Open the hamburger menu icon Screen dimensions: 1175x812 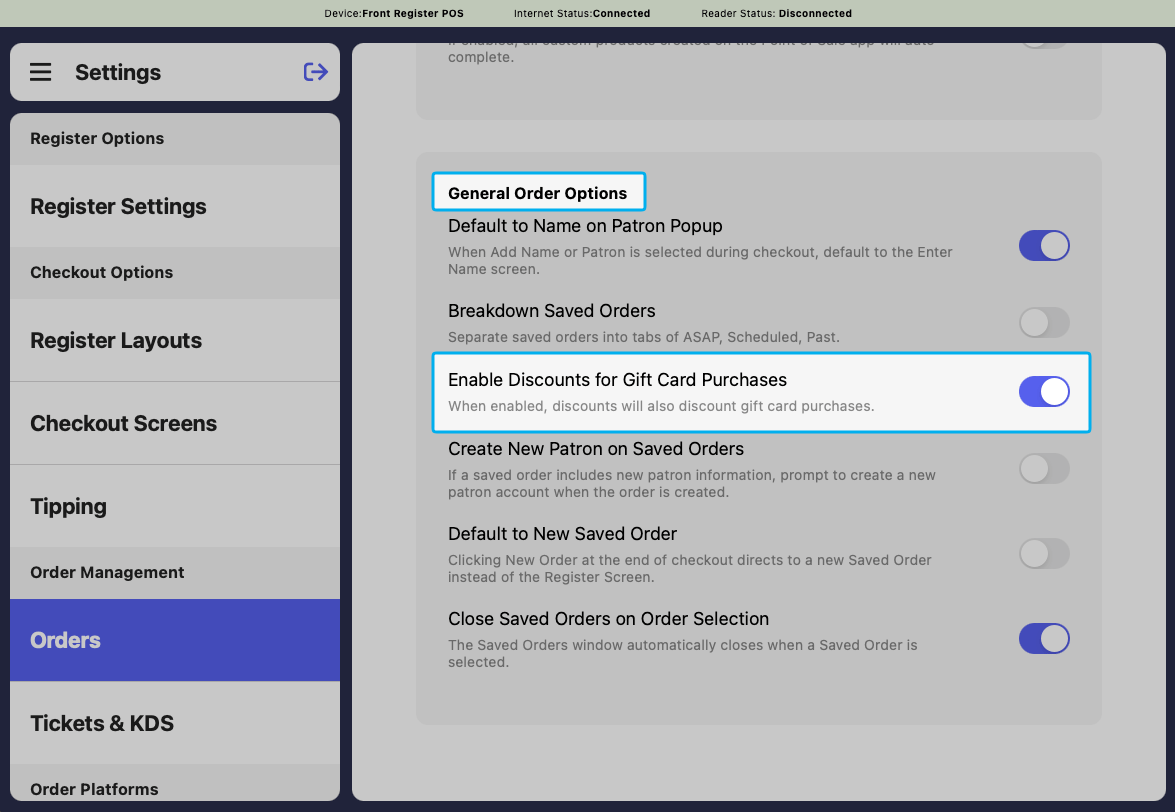point(40,72)
